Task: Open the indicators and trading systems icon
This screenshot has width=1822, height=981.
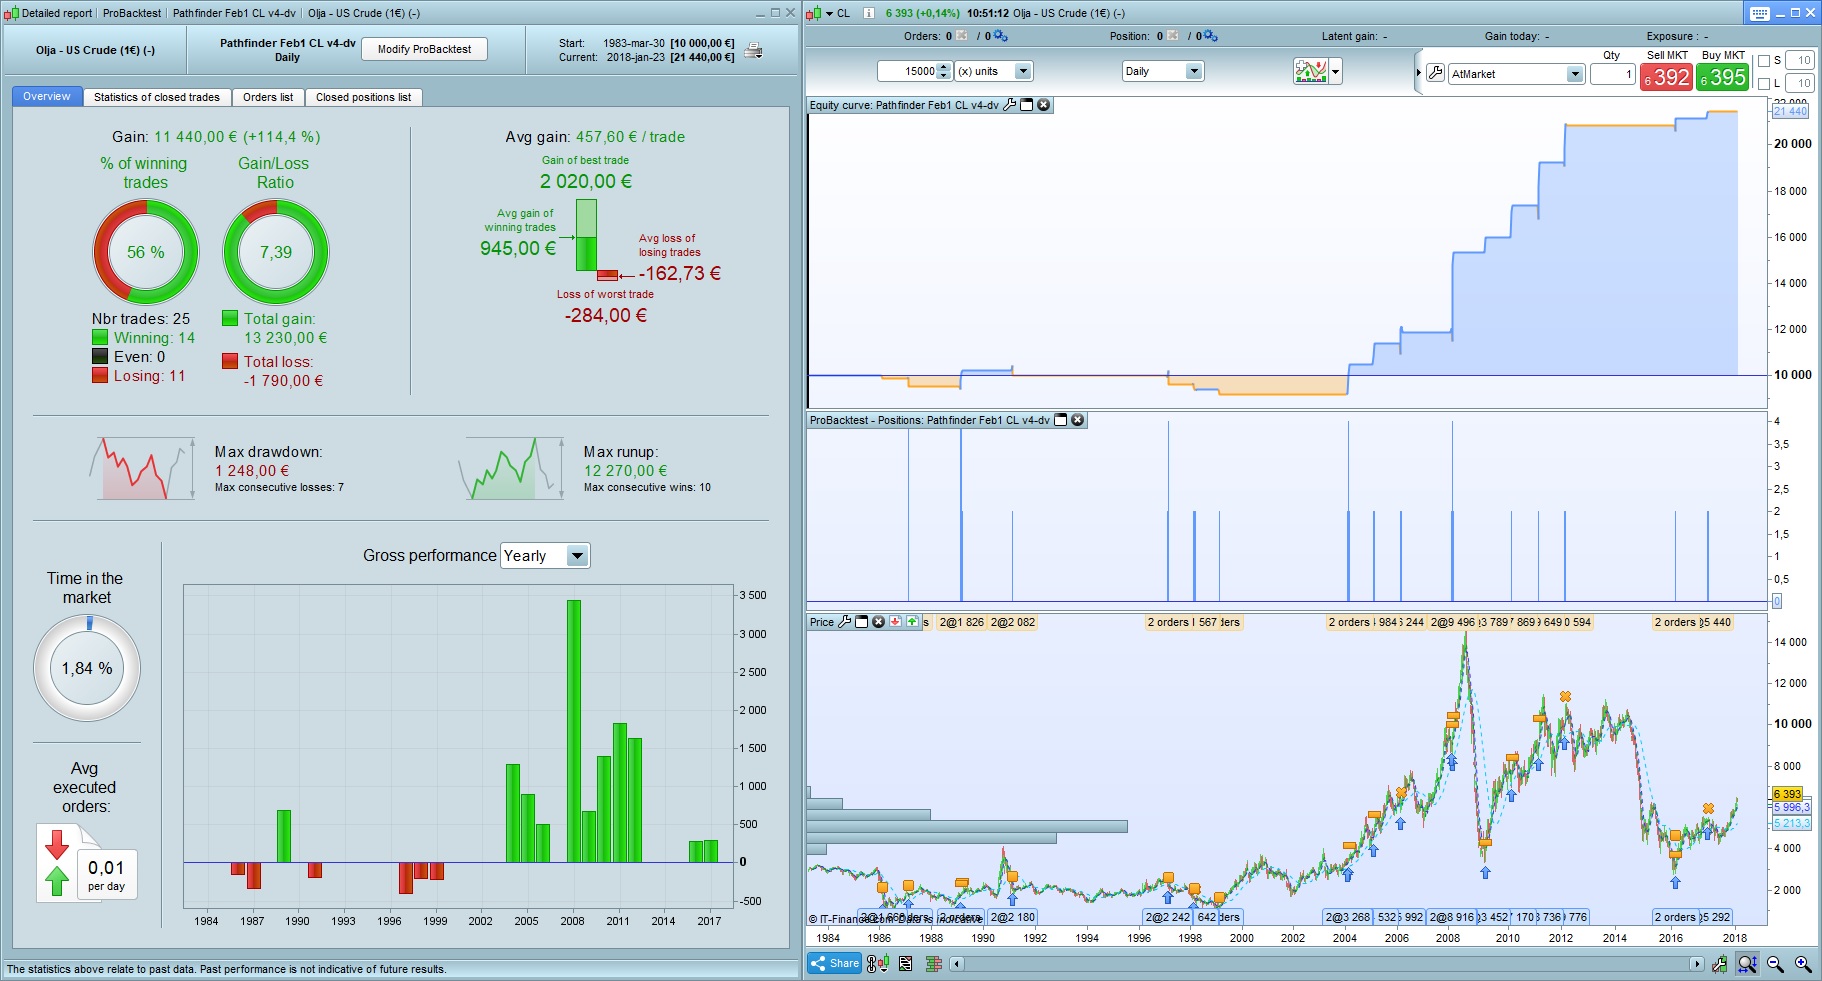Action: click(1311, 71)
